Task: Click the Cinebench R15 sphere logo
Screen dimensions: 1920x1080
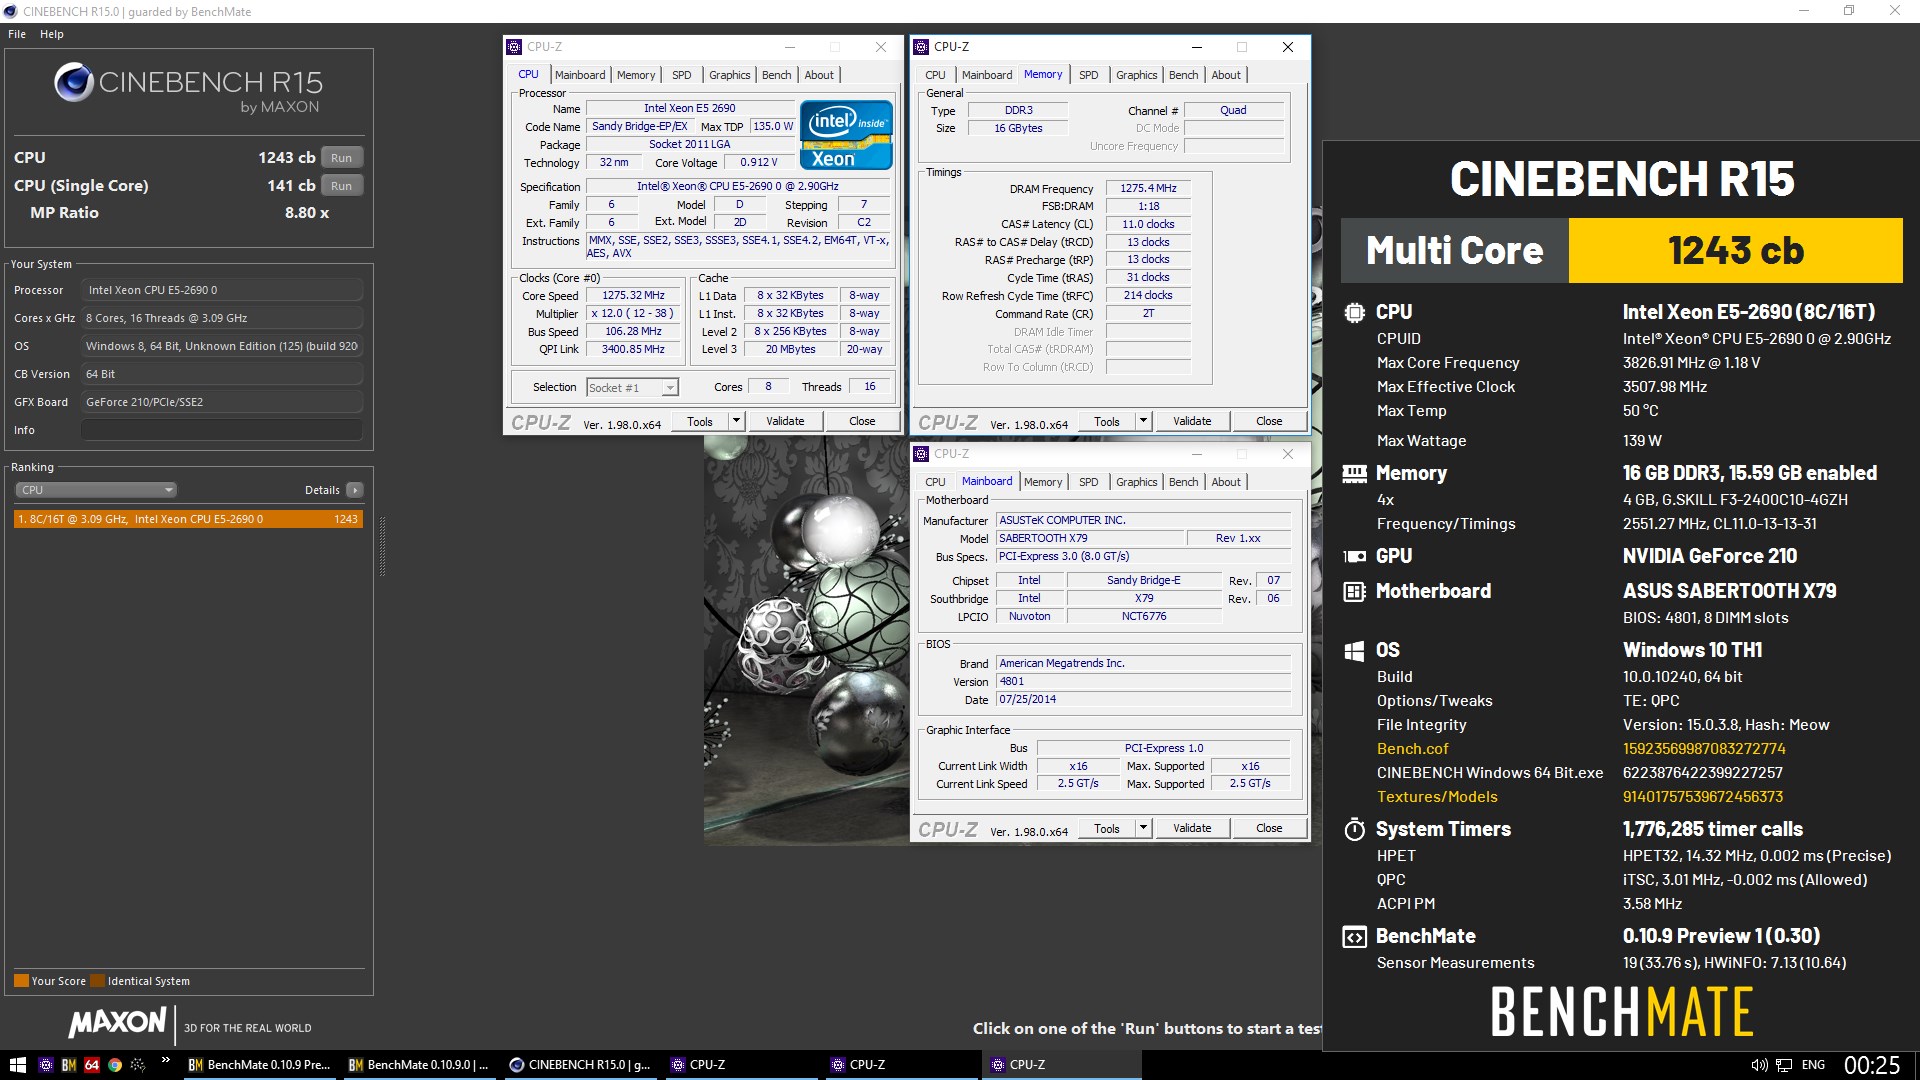Action: pos(74,83)
